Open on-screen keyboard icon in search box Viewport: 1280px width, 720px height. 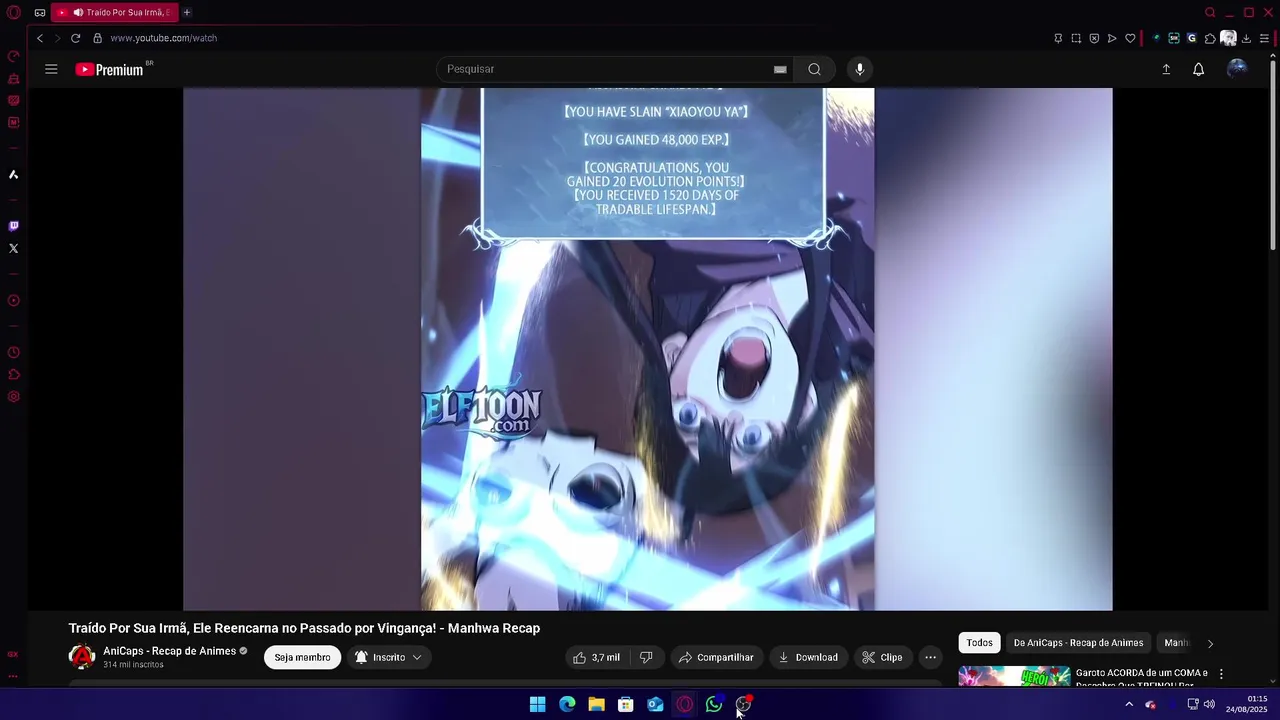[x=780, y=69]
